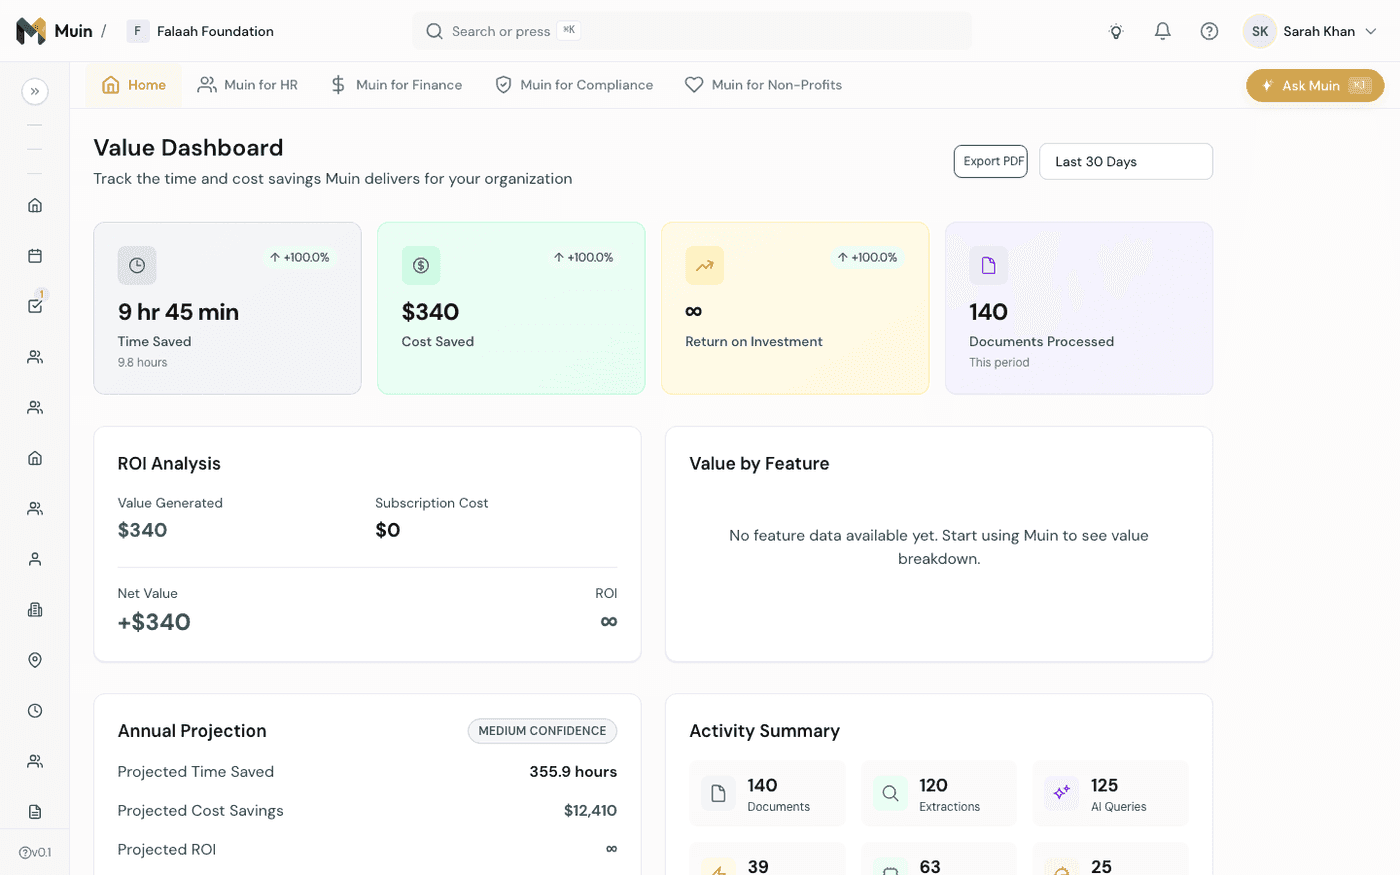Click the dollar icon on Cost Saved card
Image resolution: width=1400 pixels, height=875 pixels.
[x=421, y=265]
